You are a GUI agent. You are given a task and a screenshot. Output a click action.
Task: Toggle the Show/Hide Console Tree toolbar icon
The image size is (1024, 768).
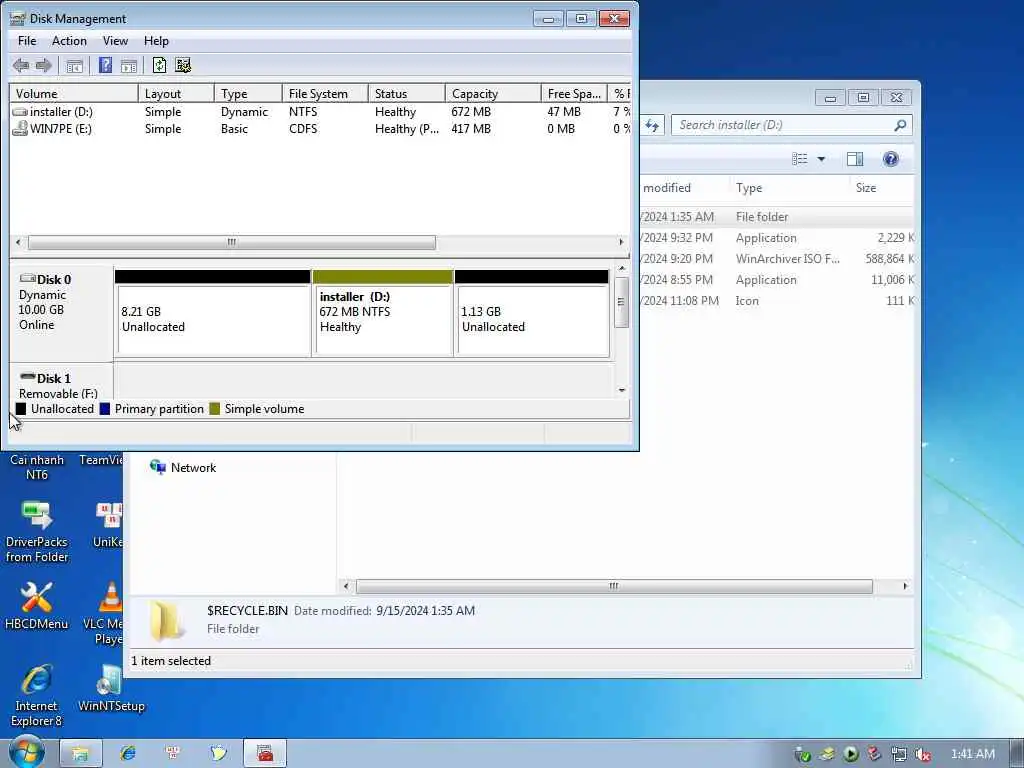74,65
